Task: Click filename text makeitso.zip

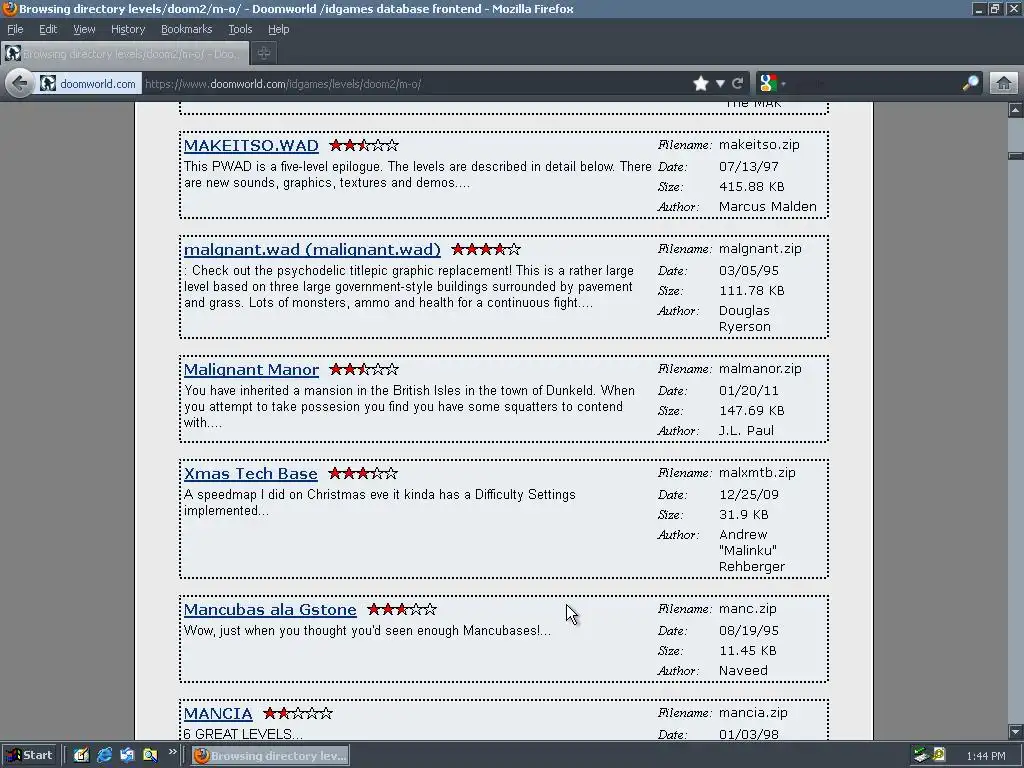Action: pos(759,144)
